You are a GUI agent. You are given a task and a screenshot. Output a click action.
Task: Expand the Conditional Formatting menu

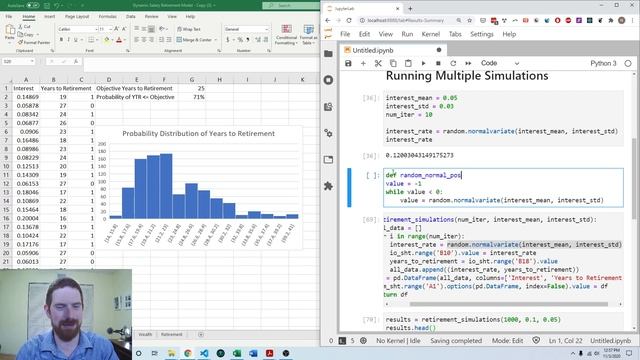pos(286,34)
